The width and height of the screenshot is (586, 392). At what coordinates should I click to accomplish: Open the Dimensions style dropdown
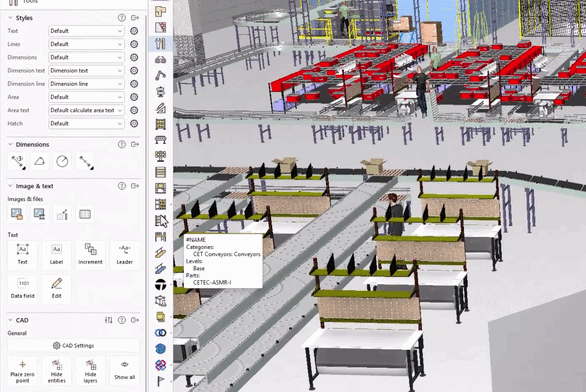(x=86, y=57)
